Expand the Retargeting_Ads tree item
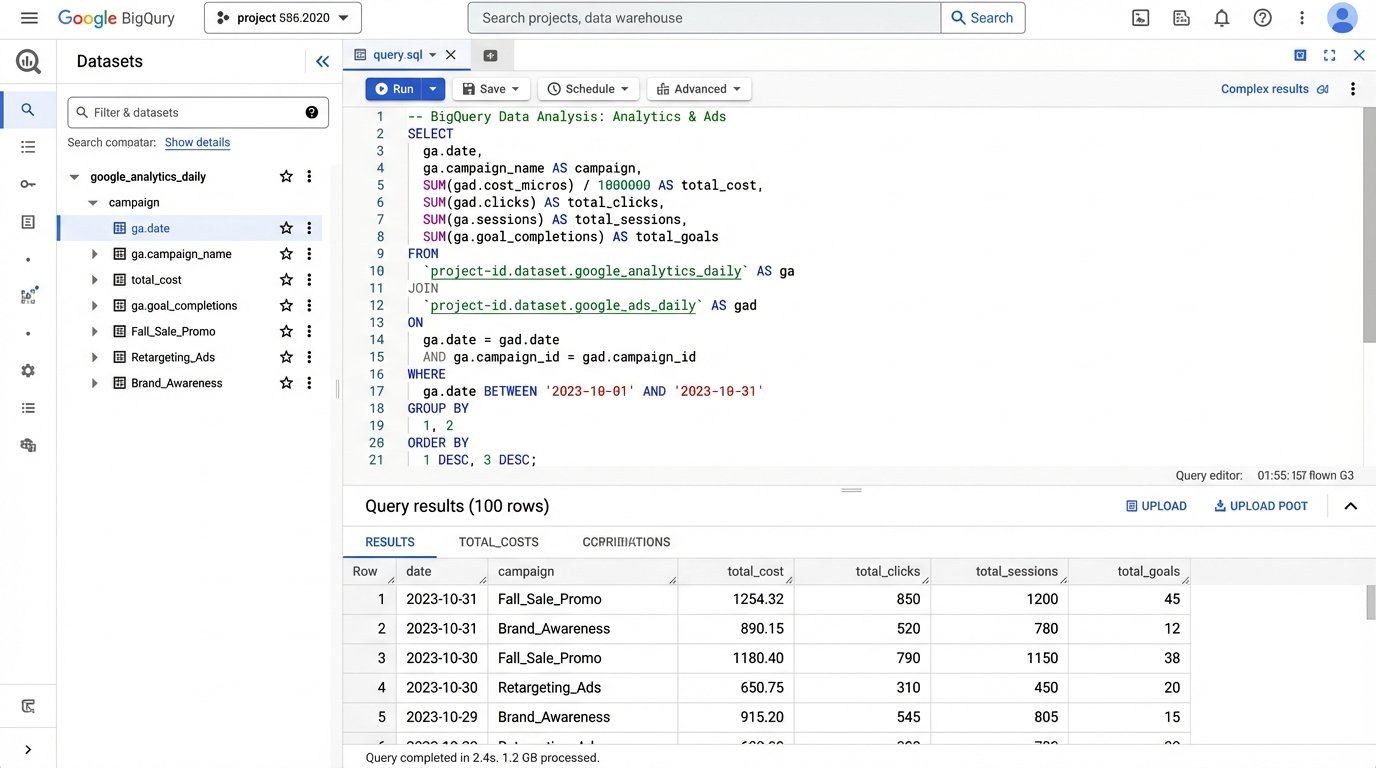 (93, 356)
